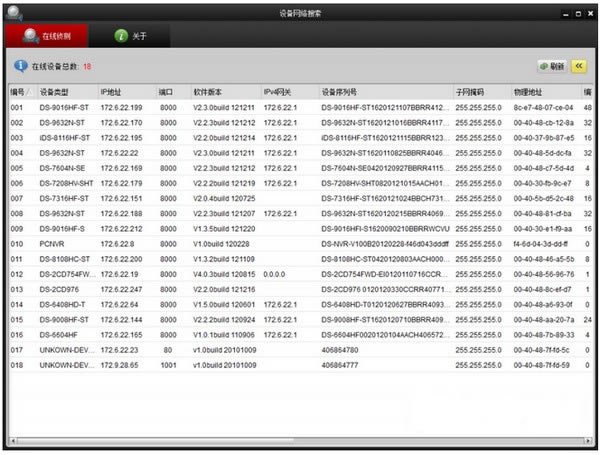600x455 pixels.
Task: Click version V1.0.1build 110906
Action: point(224,335)
